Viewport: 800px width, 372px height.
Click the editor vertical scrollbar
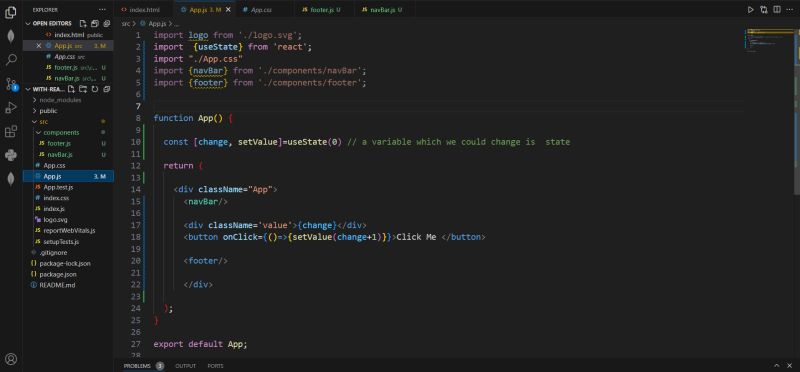click(x=797, y=111)
